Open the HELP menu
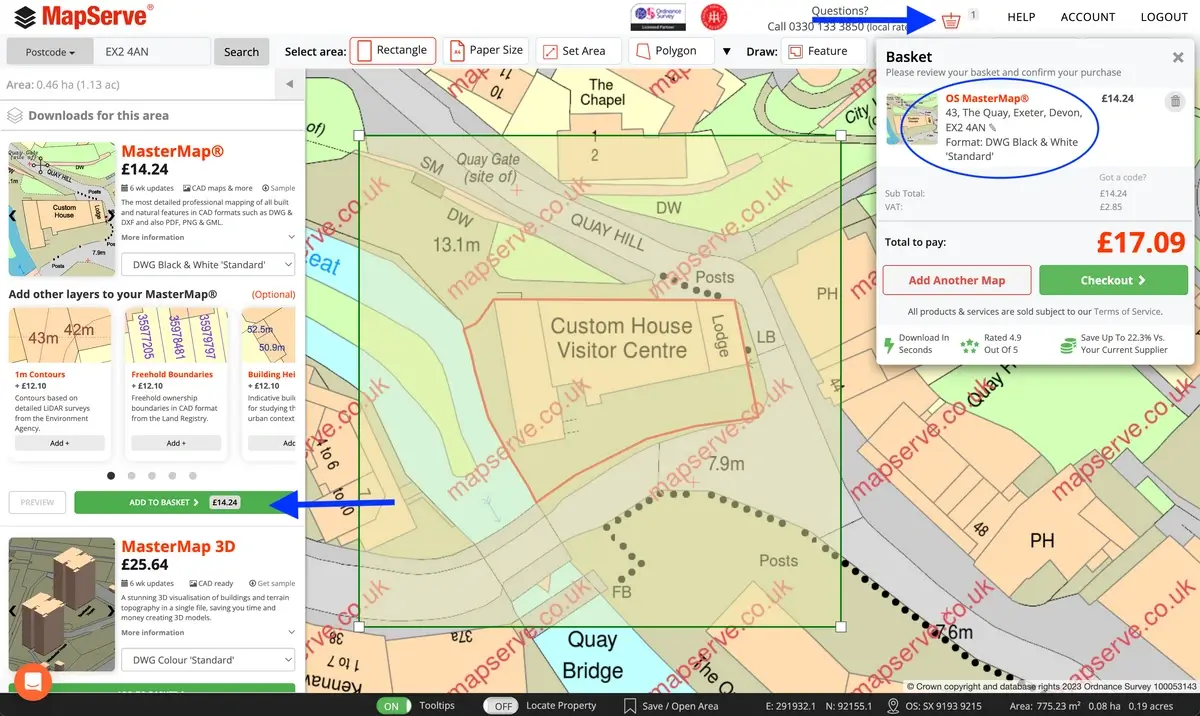 pos(1021,17)
